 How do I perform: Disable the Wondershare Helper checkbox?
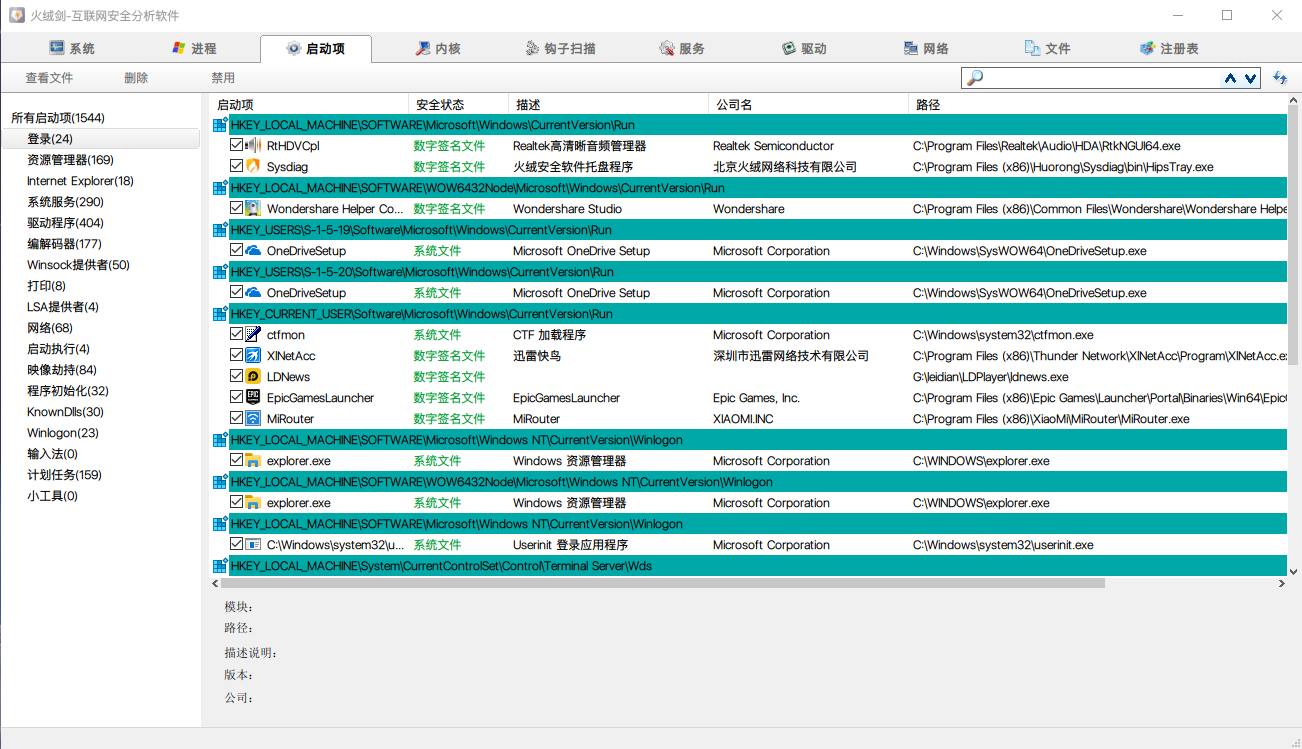click(x=236, y=209)
